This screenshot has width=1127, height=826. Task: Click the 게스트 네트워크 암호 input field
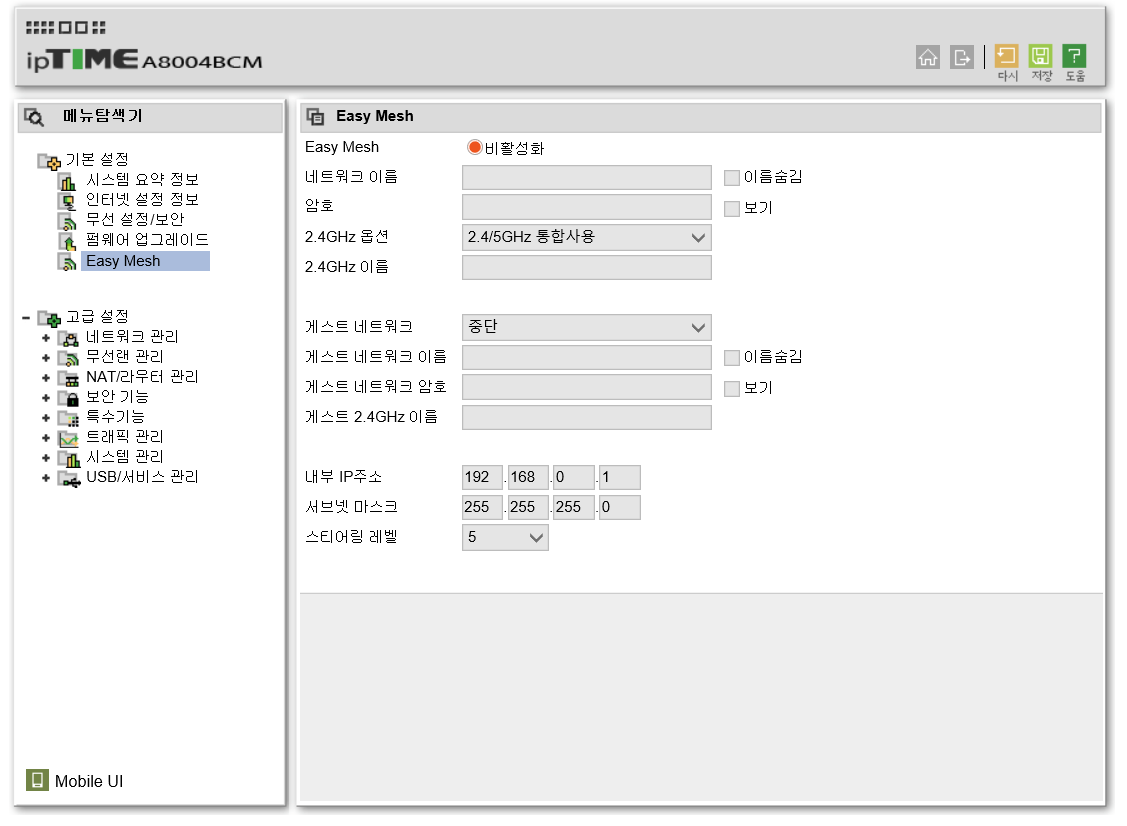(586, 387)
